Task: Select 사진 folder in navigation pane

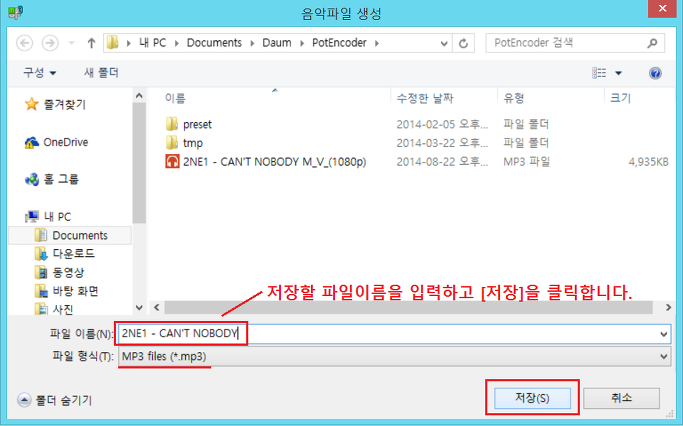Action: point(63,309)
